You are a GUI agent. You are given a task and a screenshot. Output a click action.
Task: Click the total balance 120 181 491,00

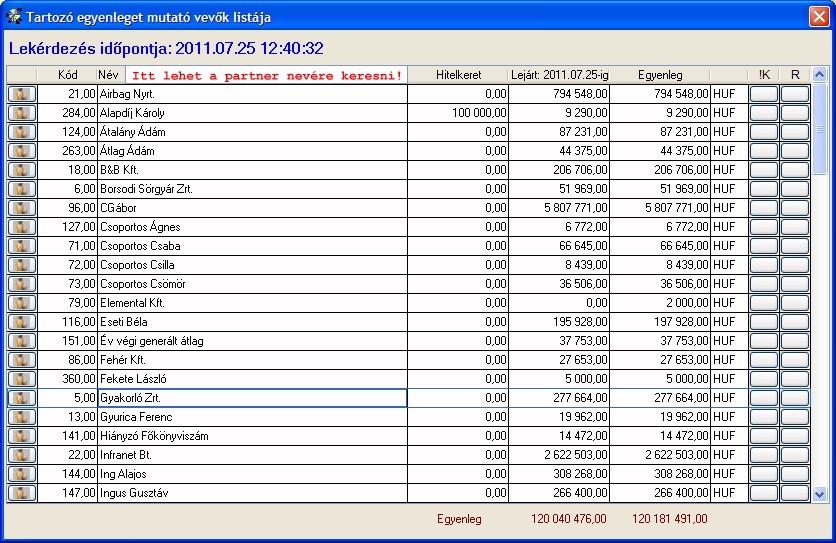point(670,518)
